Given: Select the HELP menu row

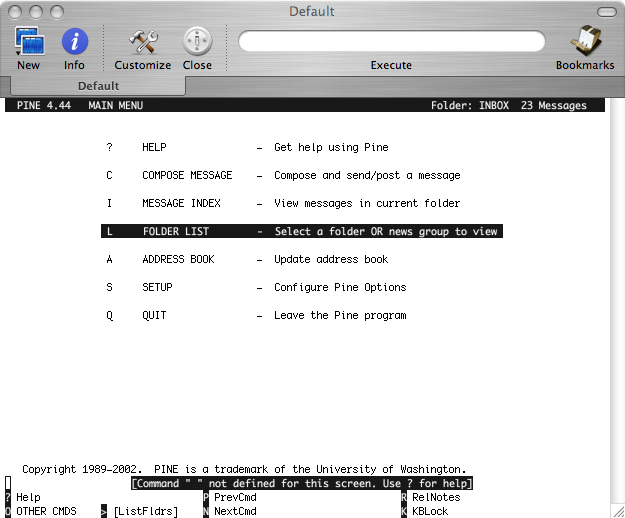Looking at the screenshot, I should 248,147.
